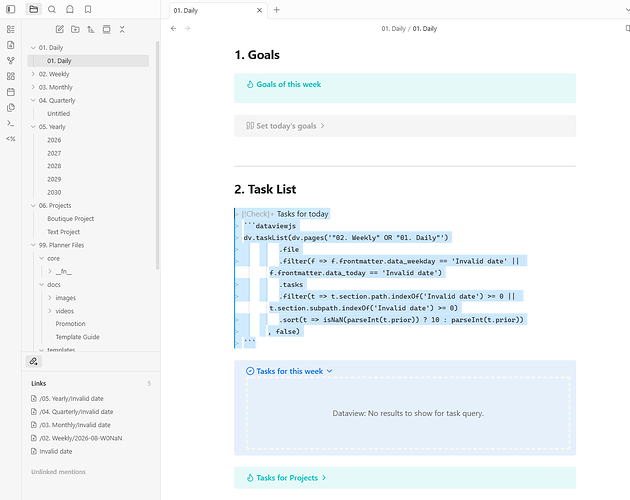The height and width of the screenshot is (500, 630).
Task: Collapse the Links section header
Action: tap(39, 383)
